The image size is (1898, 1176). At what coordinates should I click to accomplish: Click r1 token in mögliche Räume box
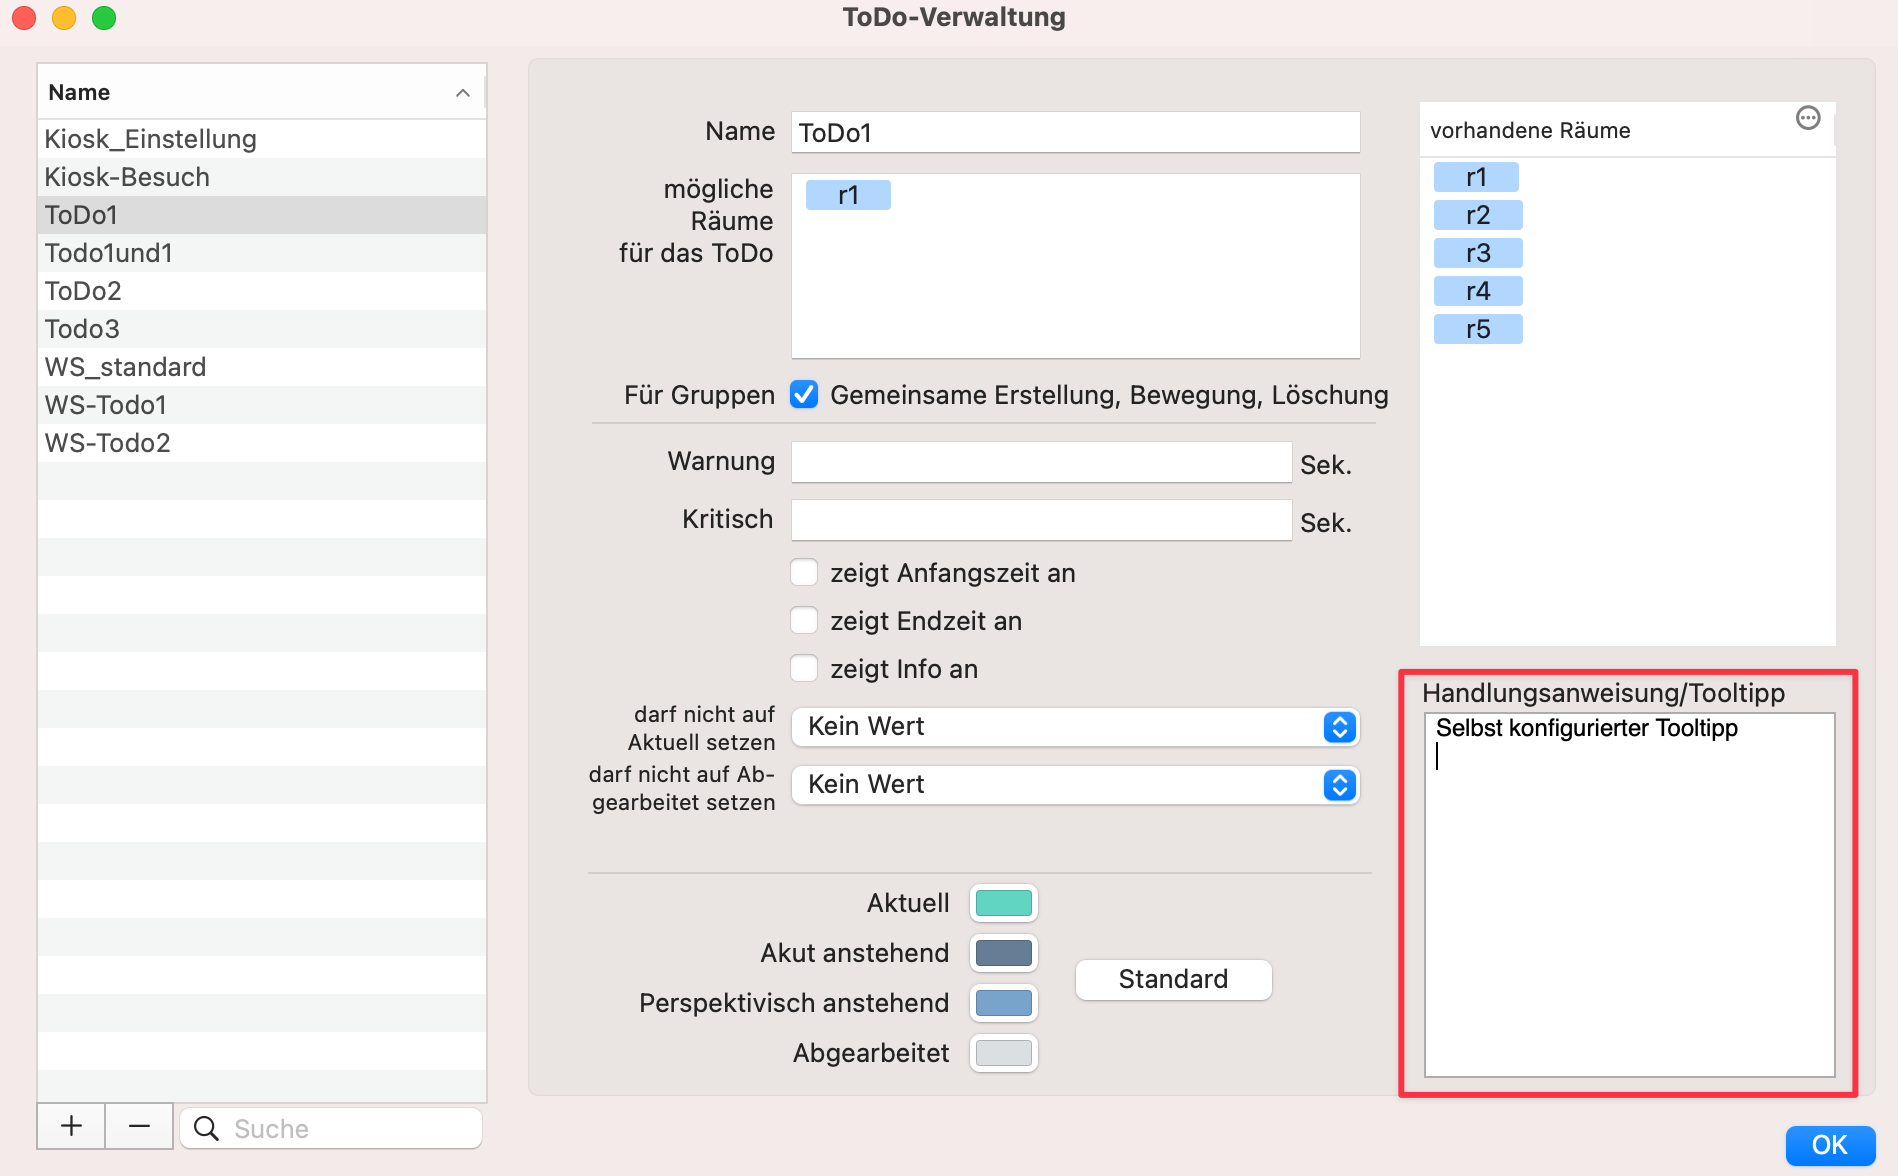point(848,195)
